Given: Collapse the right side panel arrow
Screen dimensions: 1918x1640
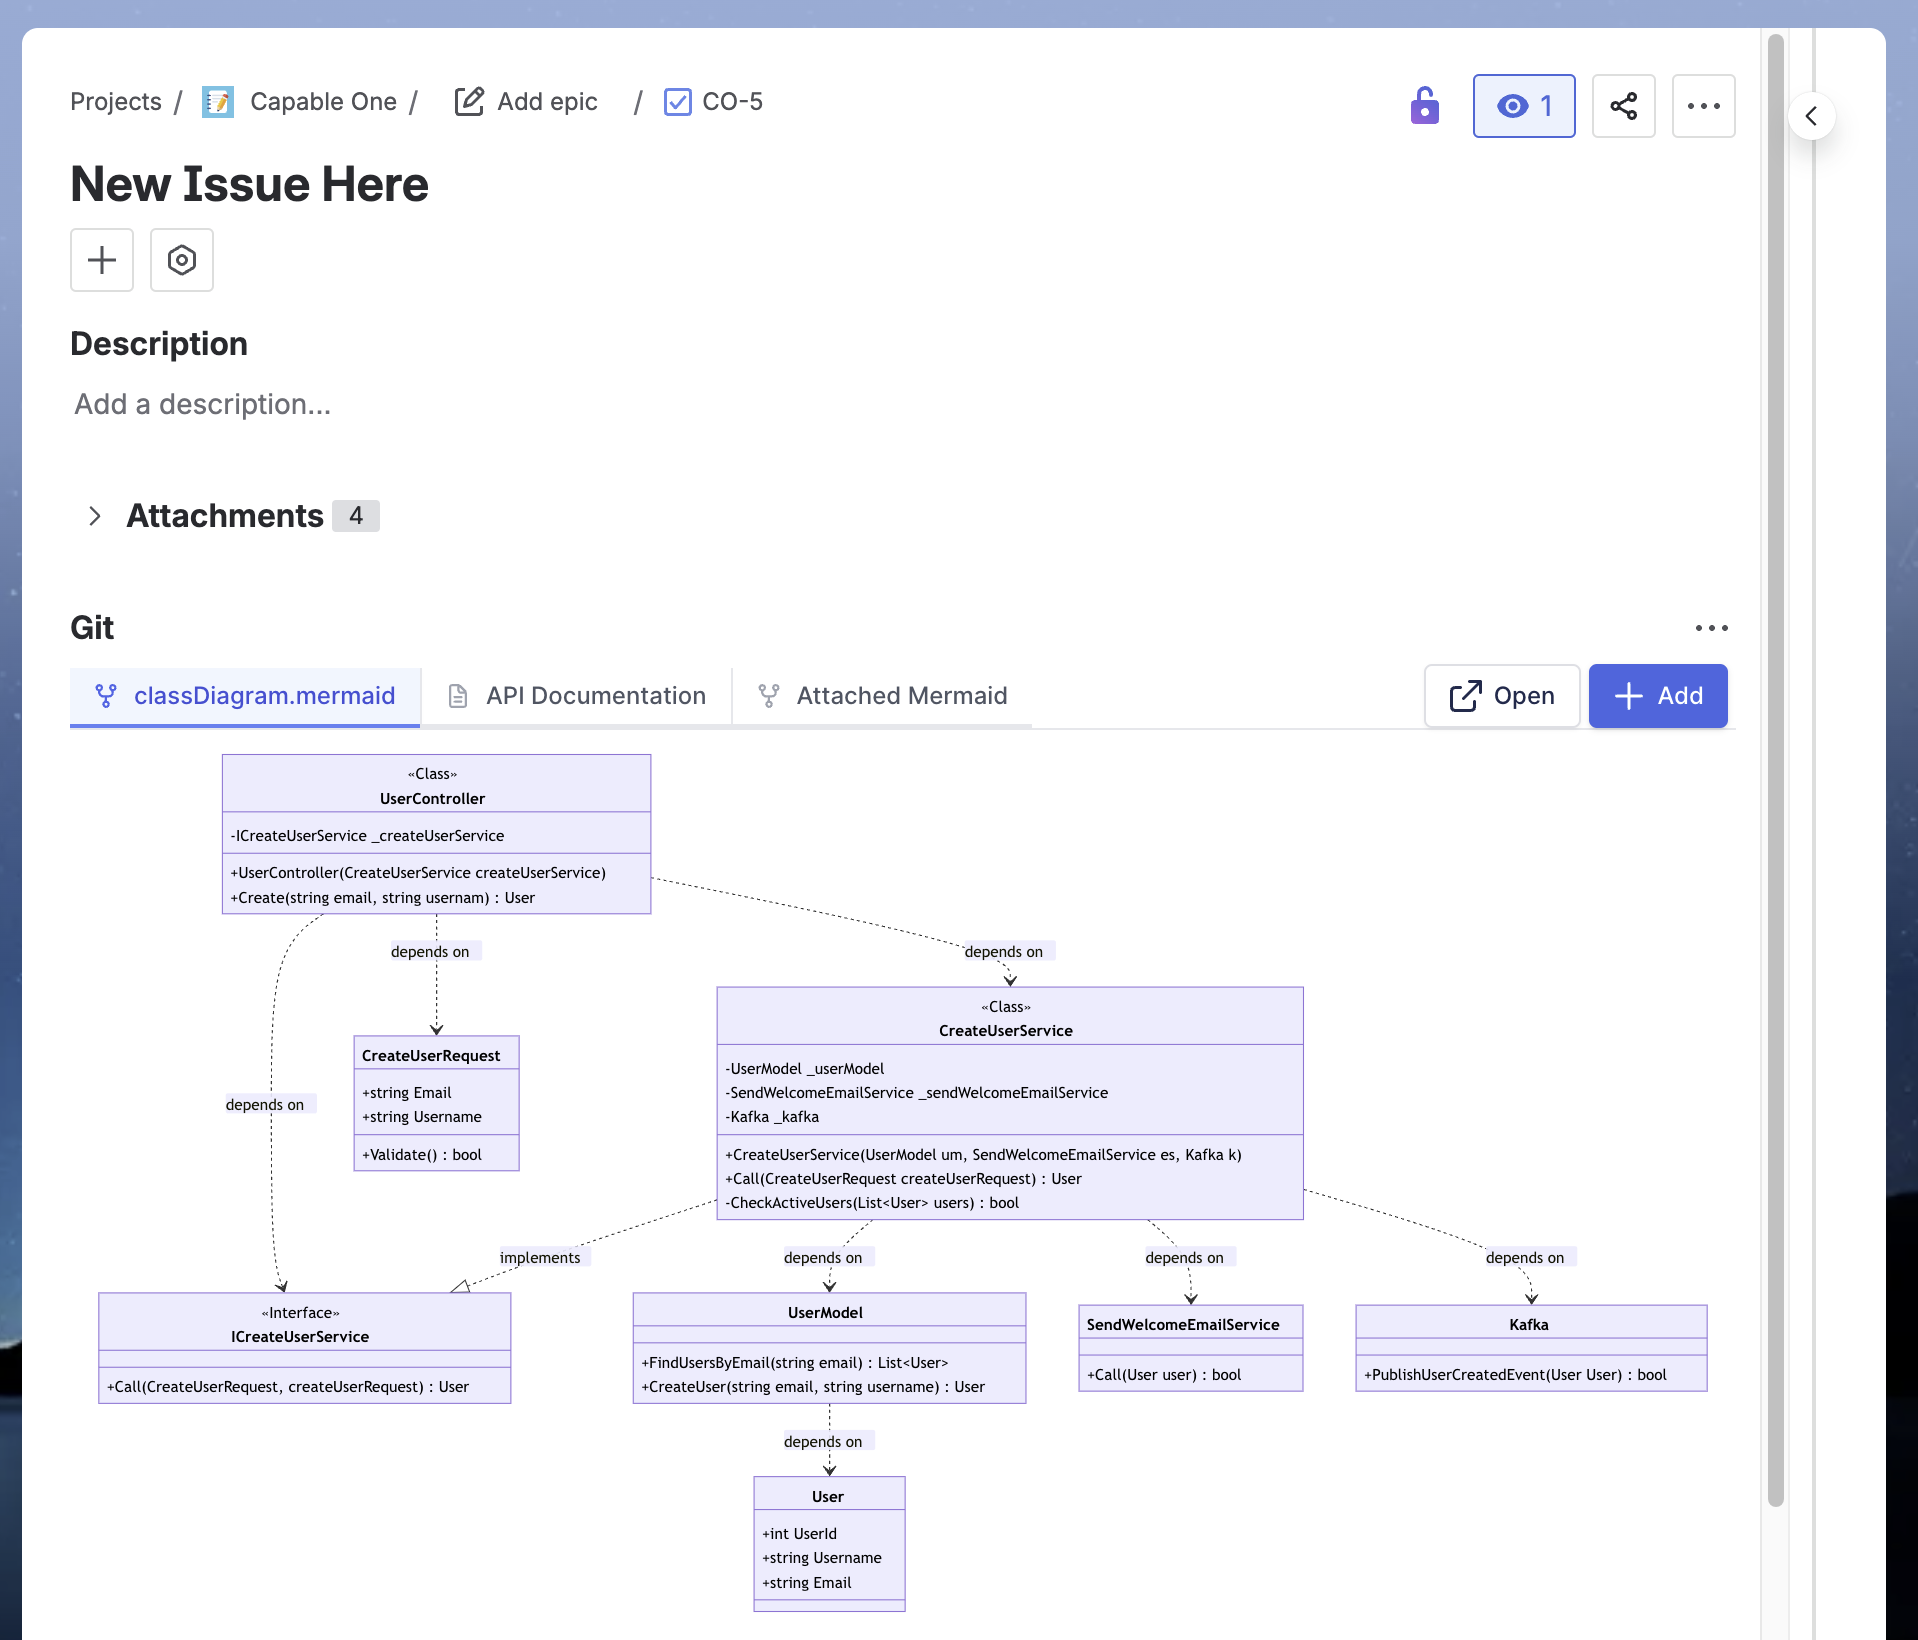Looking at the screenshot, I should click(1811, 116).
